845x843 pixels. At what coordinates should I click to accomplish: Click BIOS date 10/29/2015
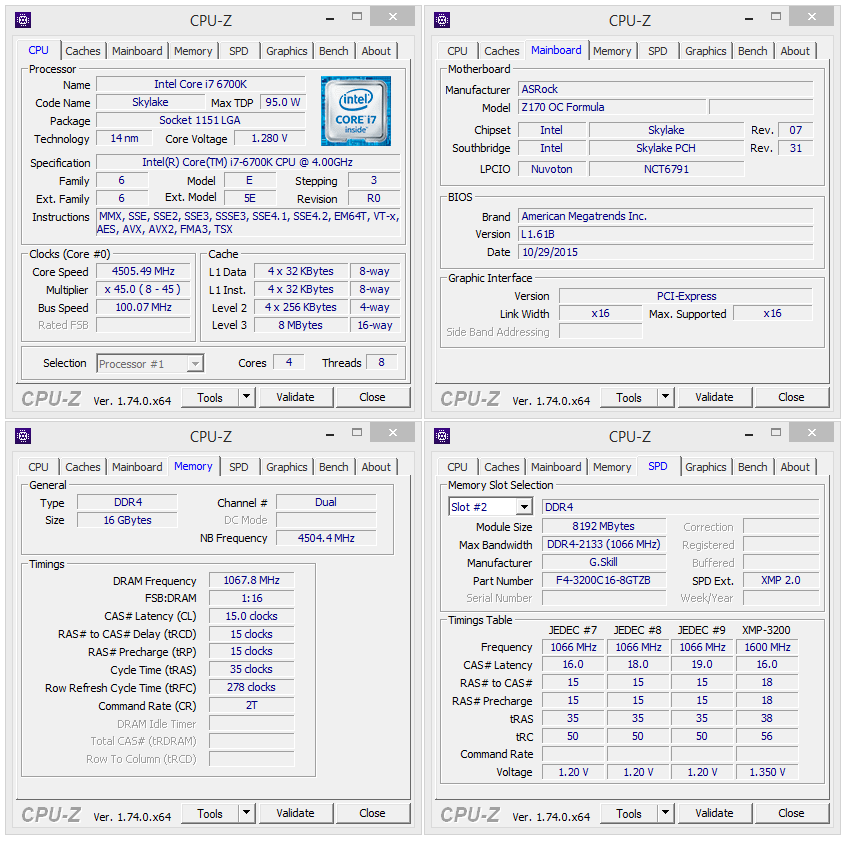pos(666,252)
